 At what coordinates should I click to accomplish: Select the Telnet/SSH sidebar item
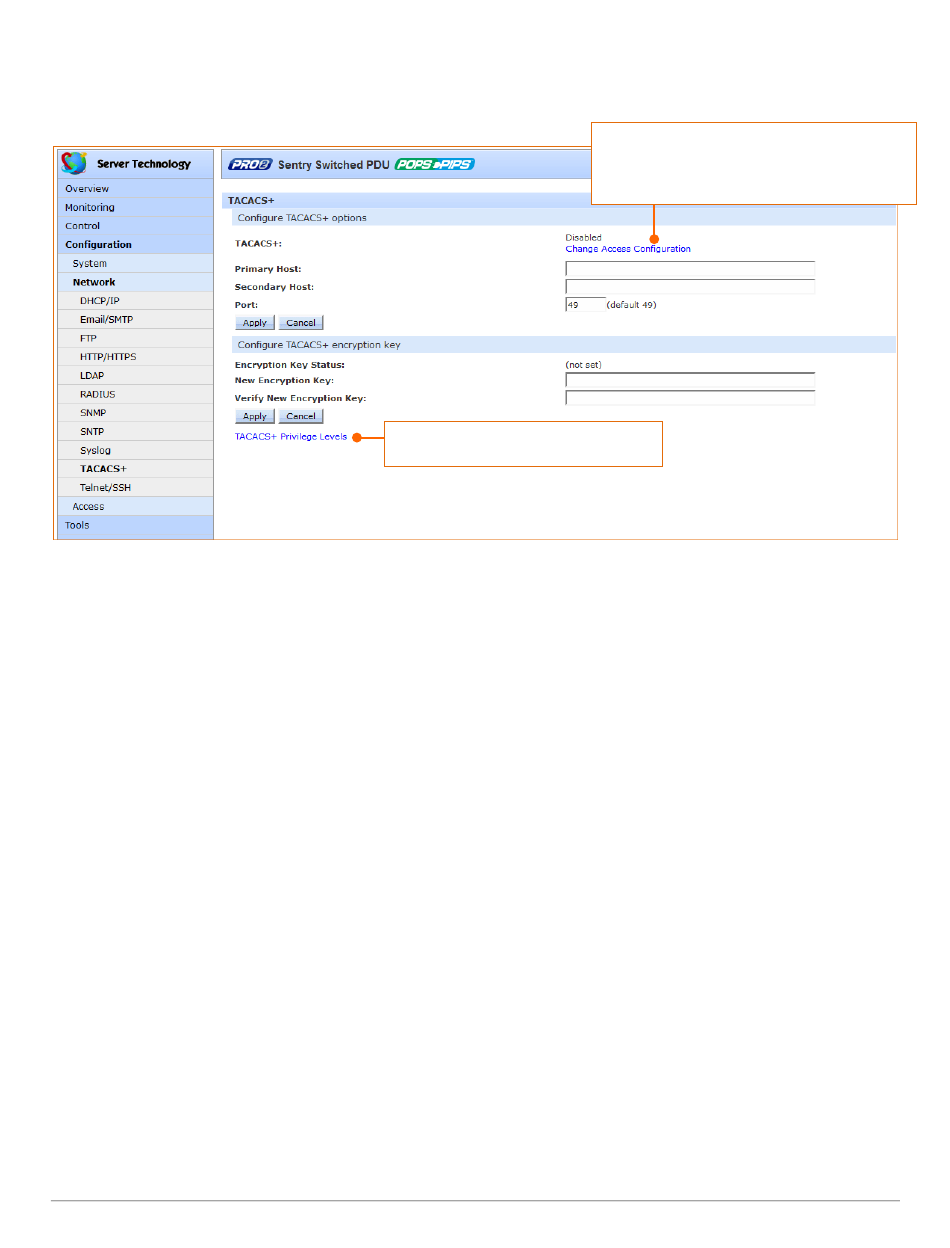[105, 488]
